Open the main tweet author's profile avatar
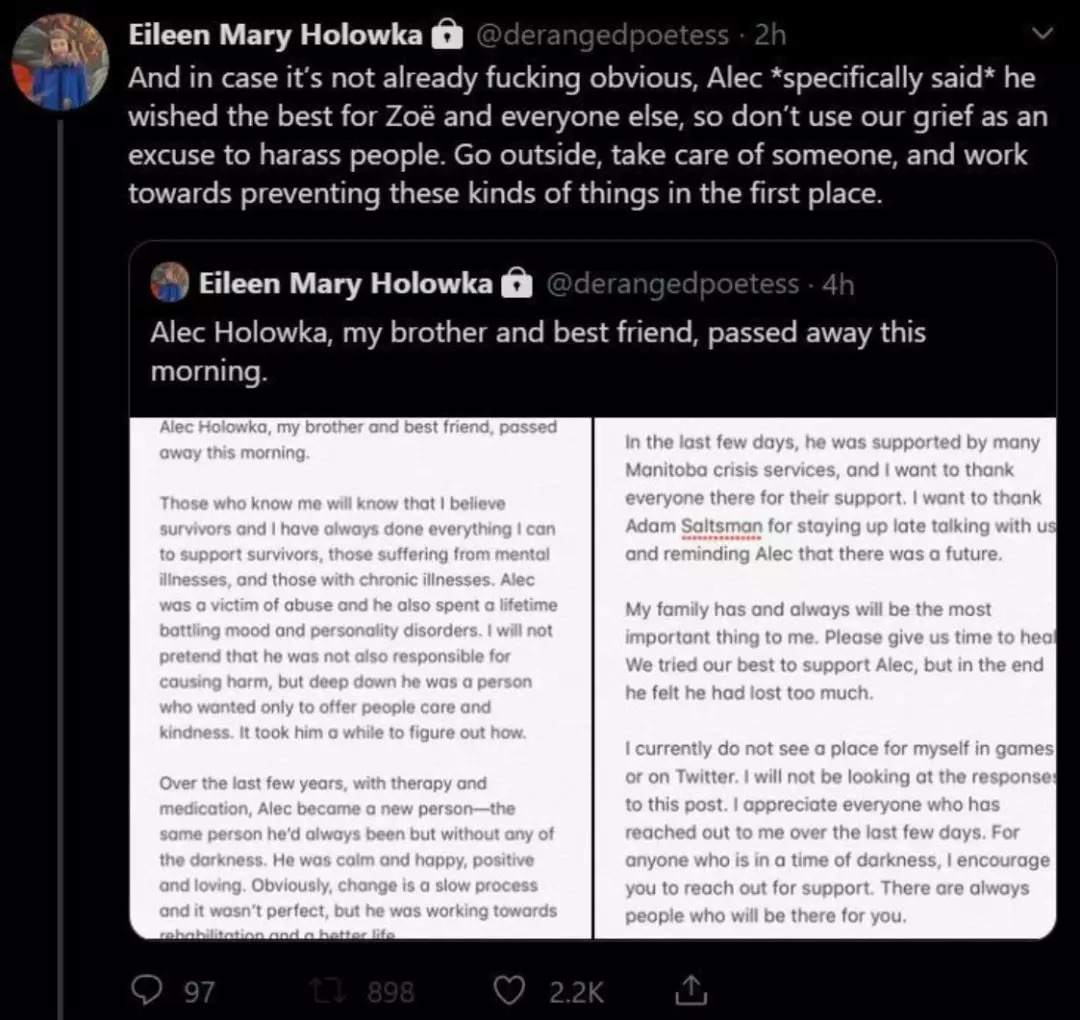 pyautogui.click(x=59, y=62)
